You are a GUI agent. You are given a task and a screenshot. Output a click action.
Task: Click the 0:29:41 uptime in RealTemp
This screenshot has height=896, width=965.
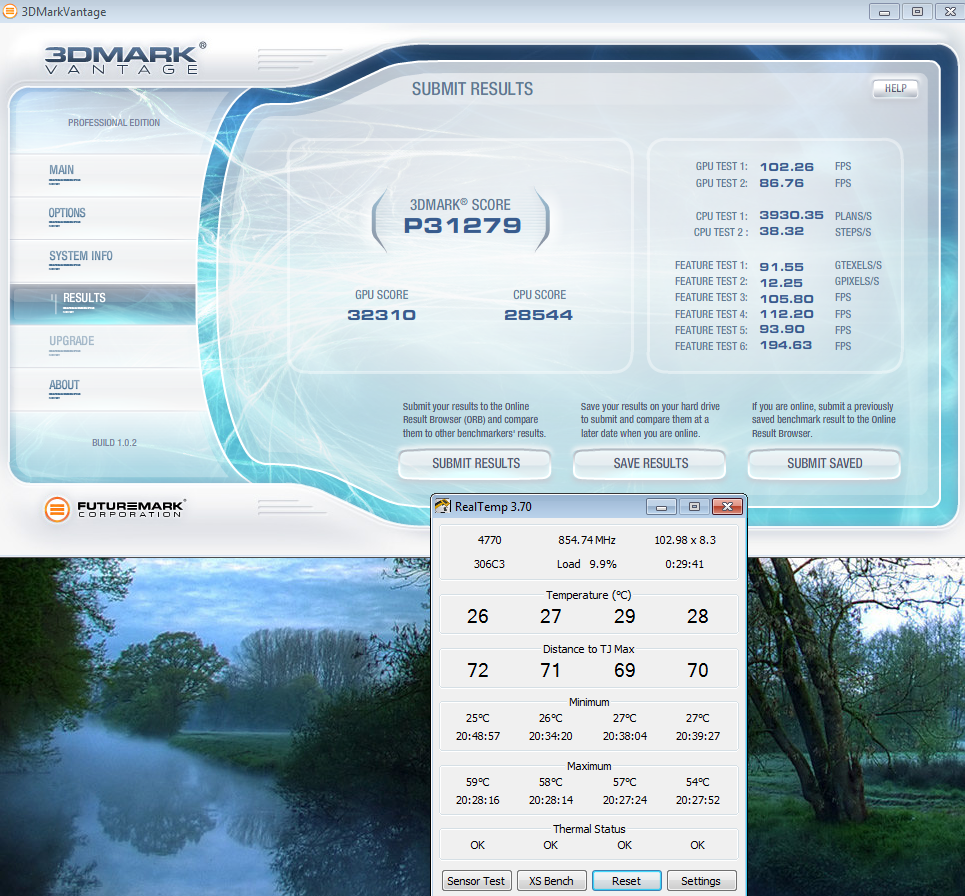pos(684,564)
